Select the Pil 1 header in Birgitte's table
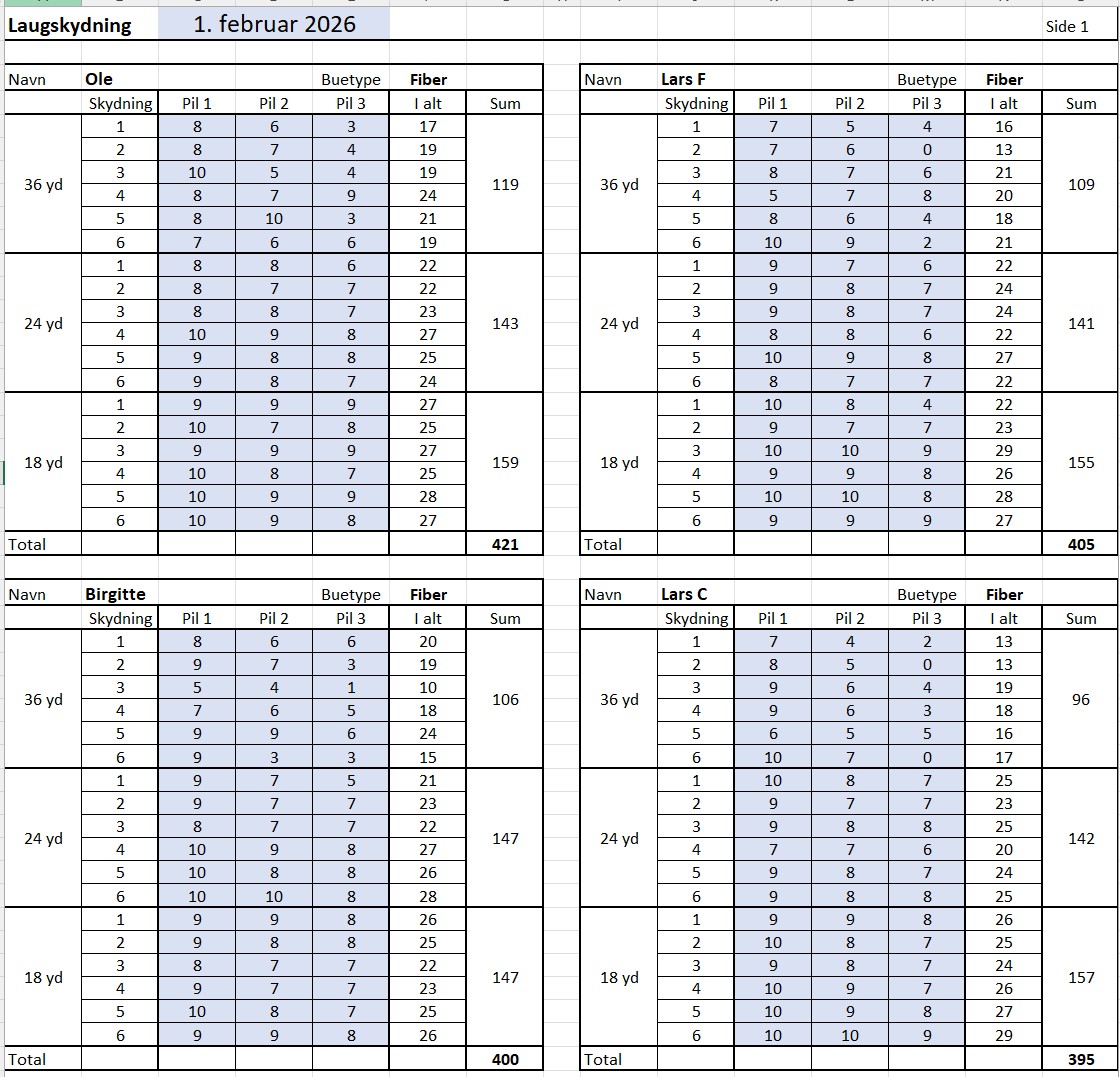Screen dimensions: 1120x1077 pyautogui.click(x=197, y=618)
